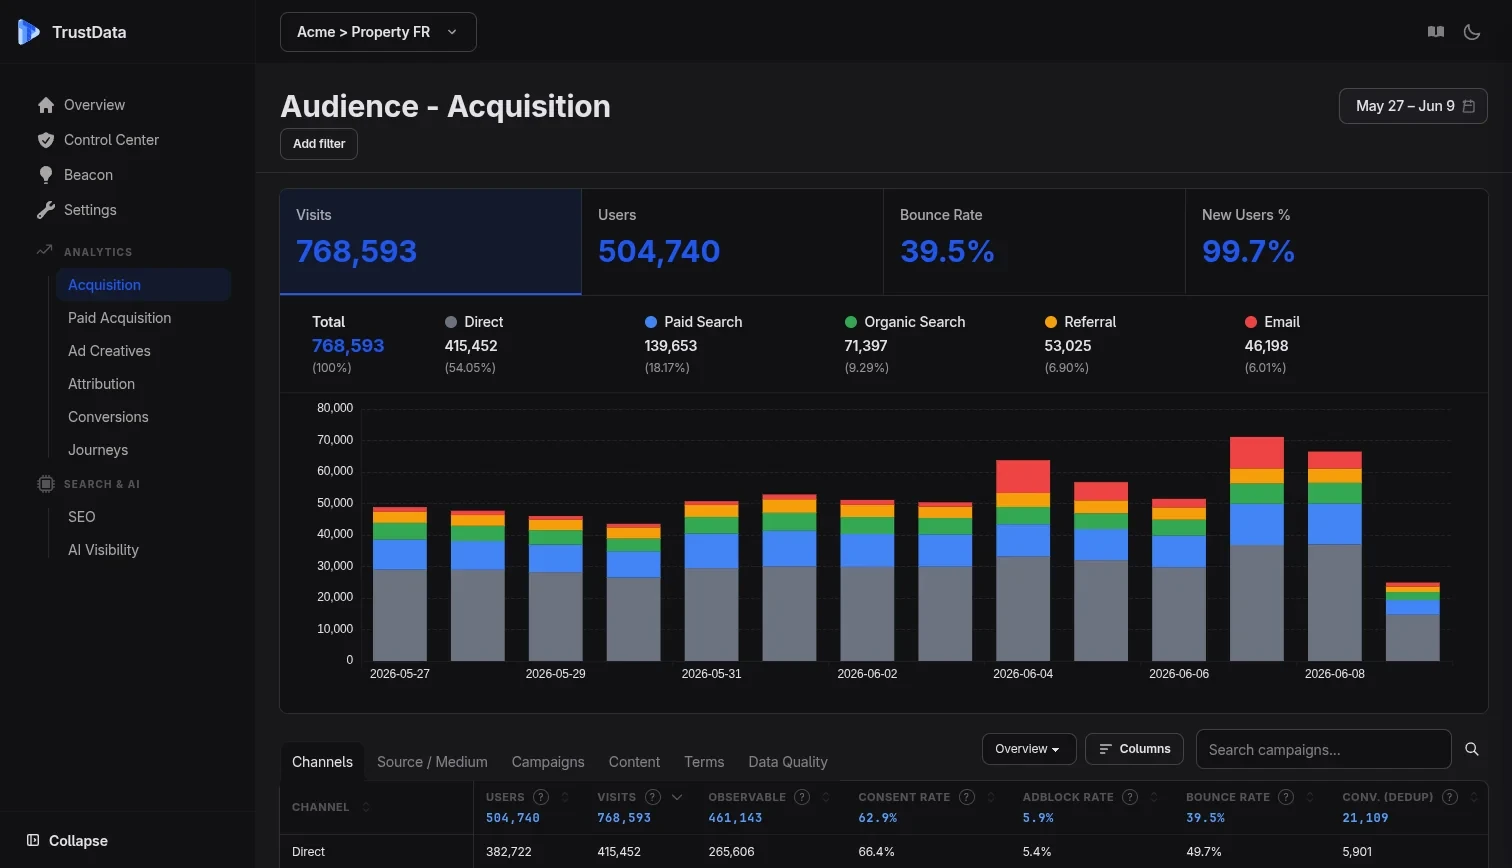Image resolution: width=1512 pixels, height=868 pixels.
Task: Click help icon next to Users column
Action: click(x=541, y=797)
